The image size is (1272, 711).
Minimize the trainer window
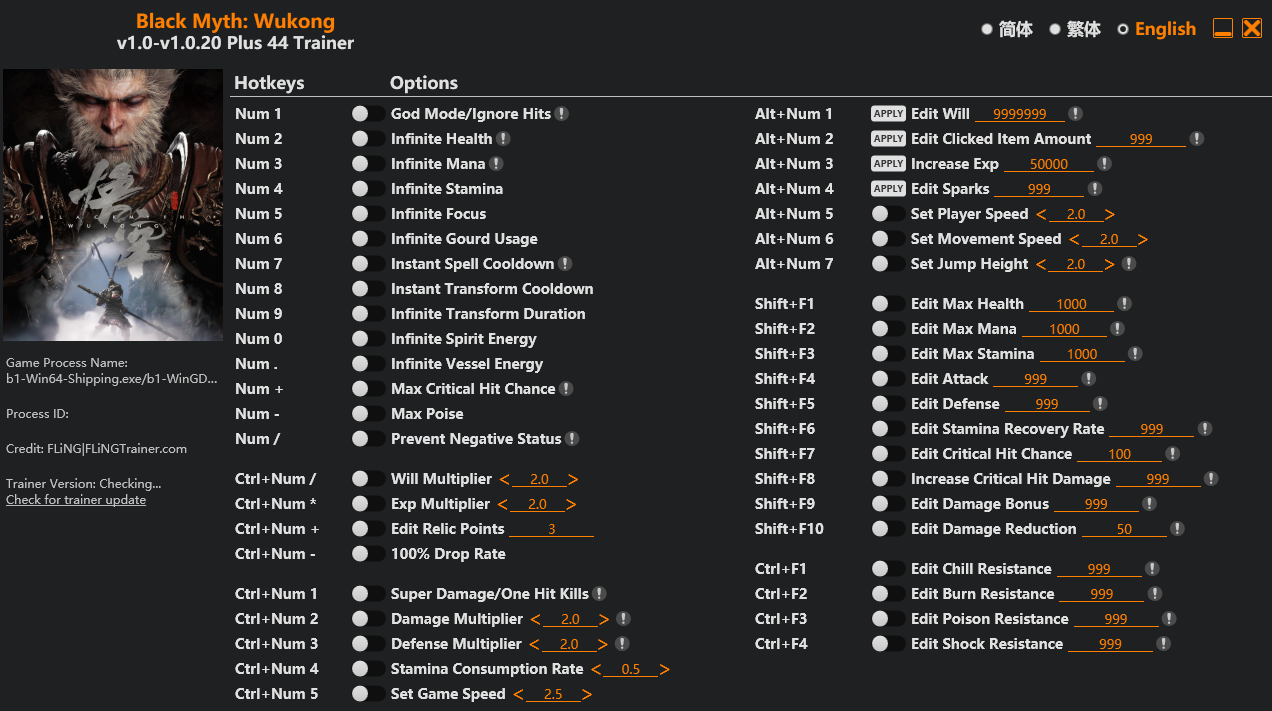point(1223,28)
